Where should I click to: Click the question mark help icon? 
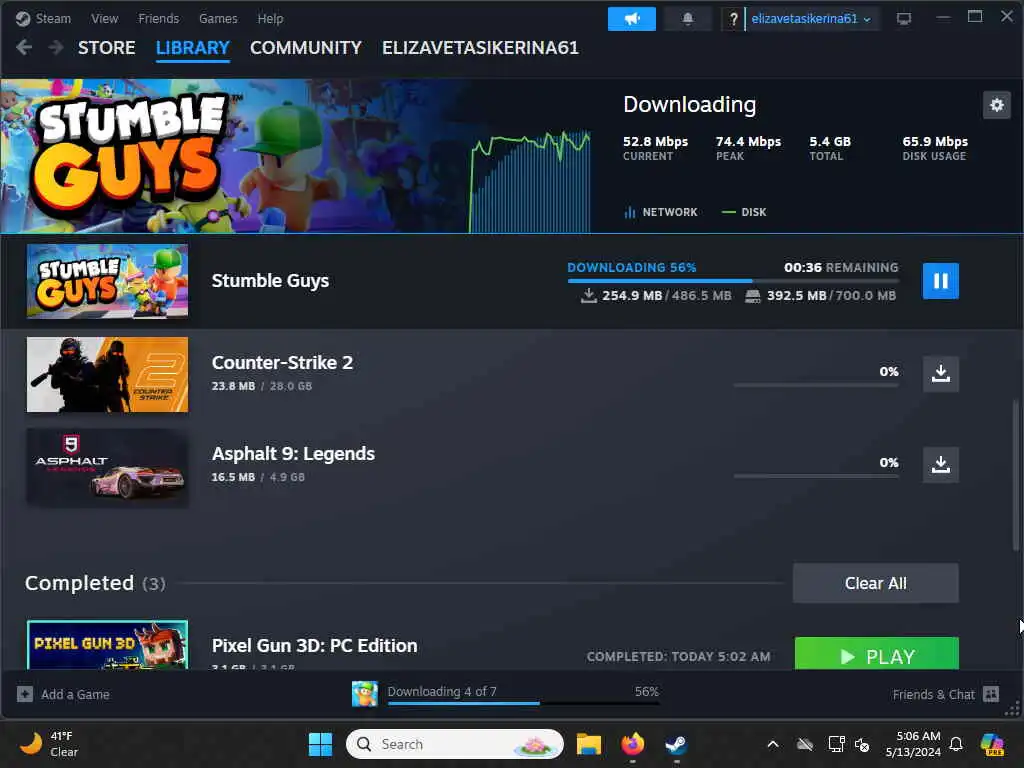coord(733,19)
